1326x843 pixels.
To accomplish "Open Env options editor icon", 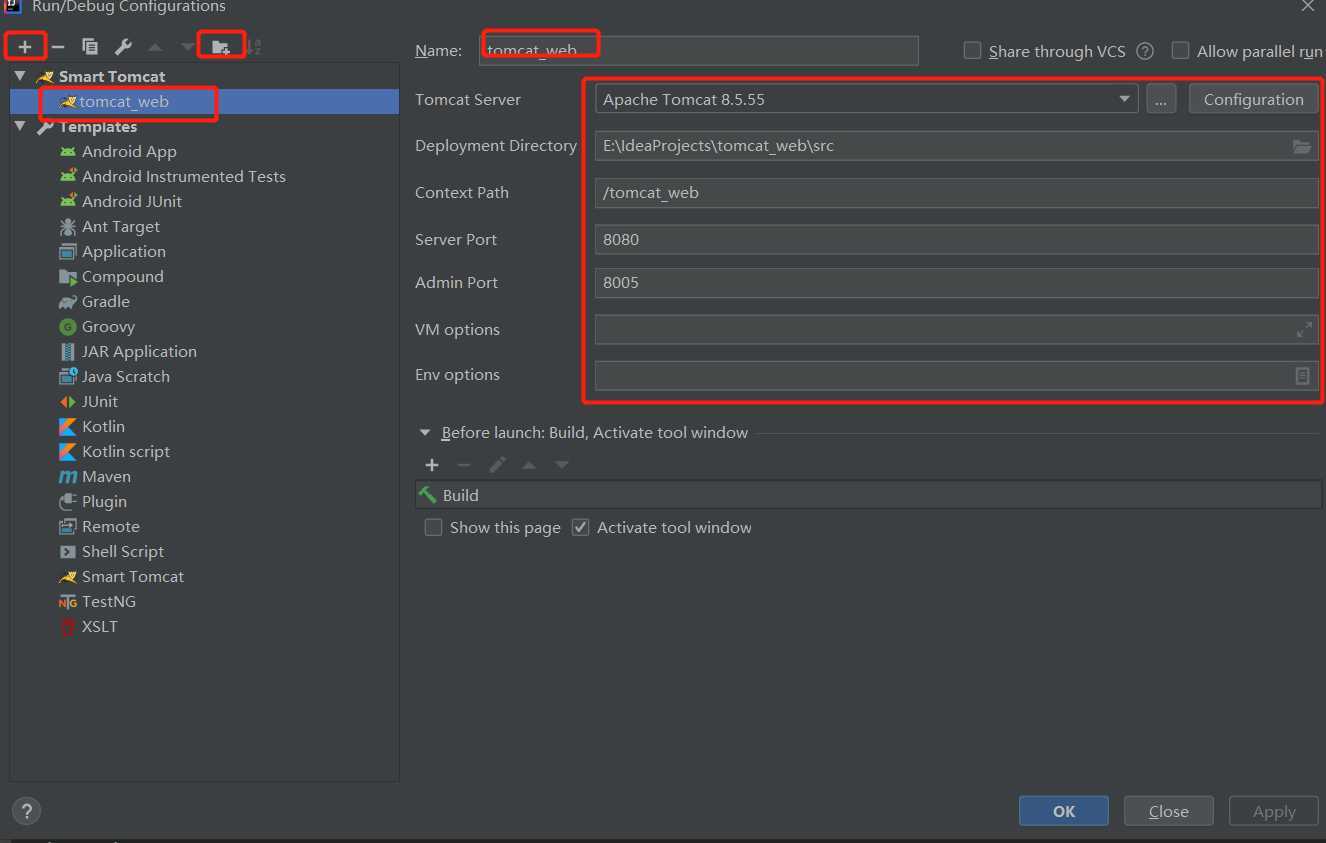I will (x=1302, y=376).
